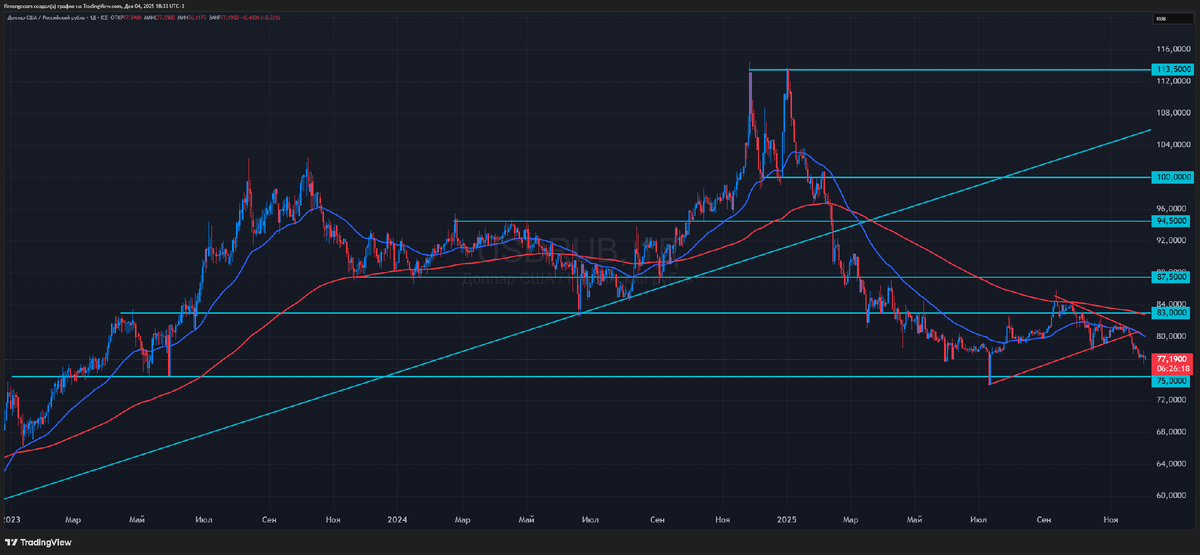Select the 100,0000 price level label

click(x=1172, y=177)
